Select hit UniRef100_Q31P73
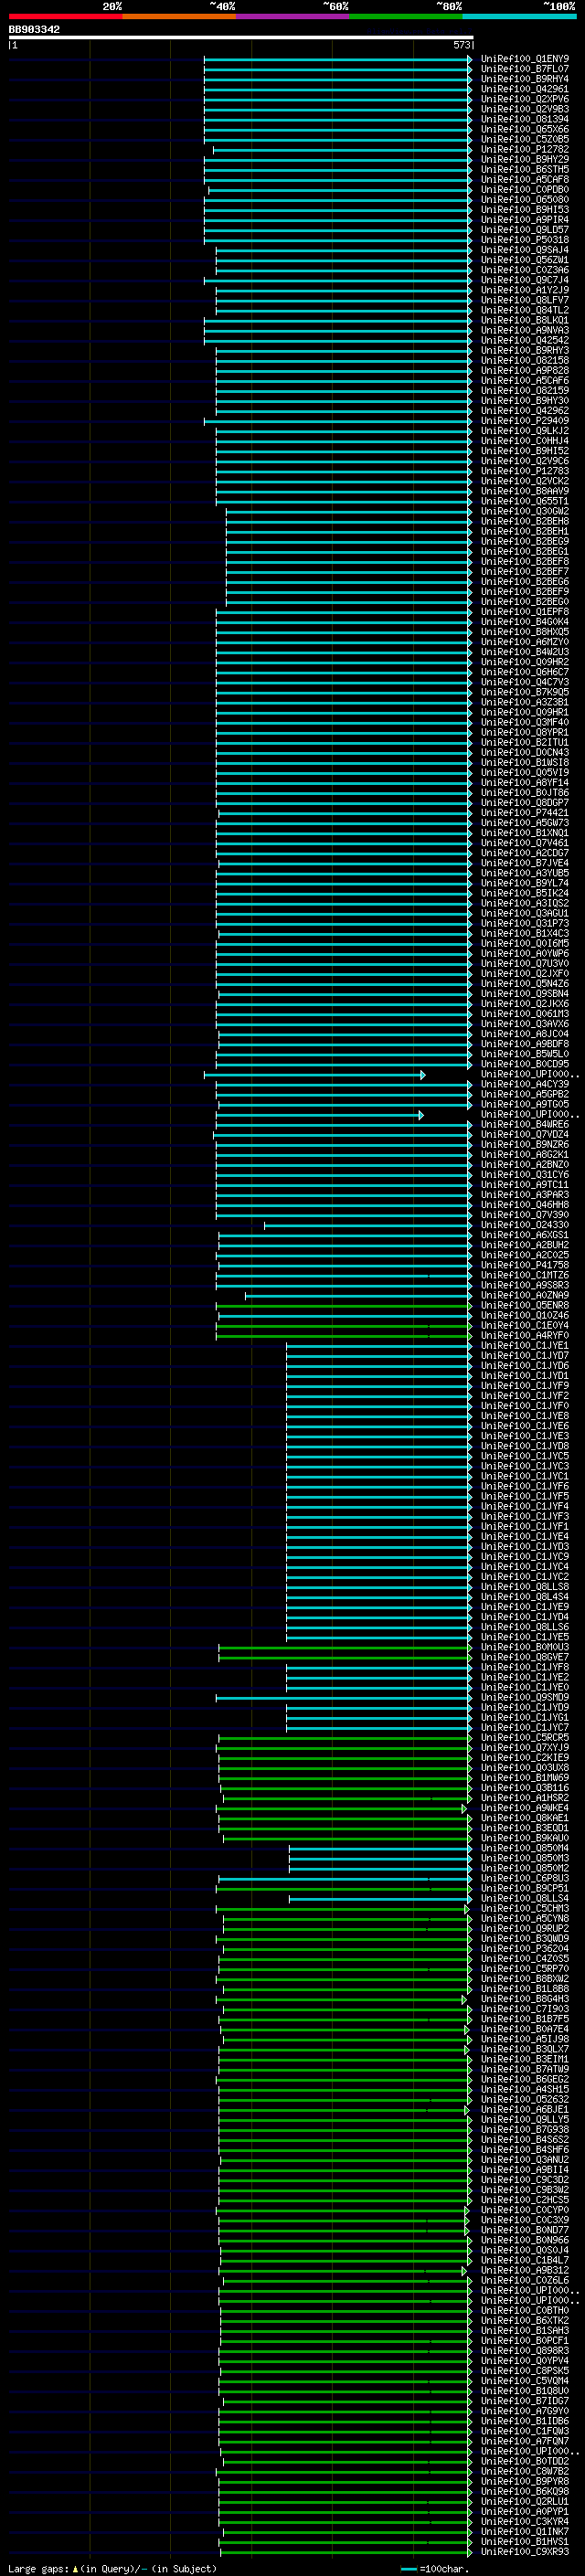585x2576 pixels. pos(525,923)
